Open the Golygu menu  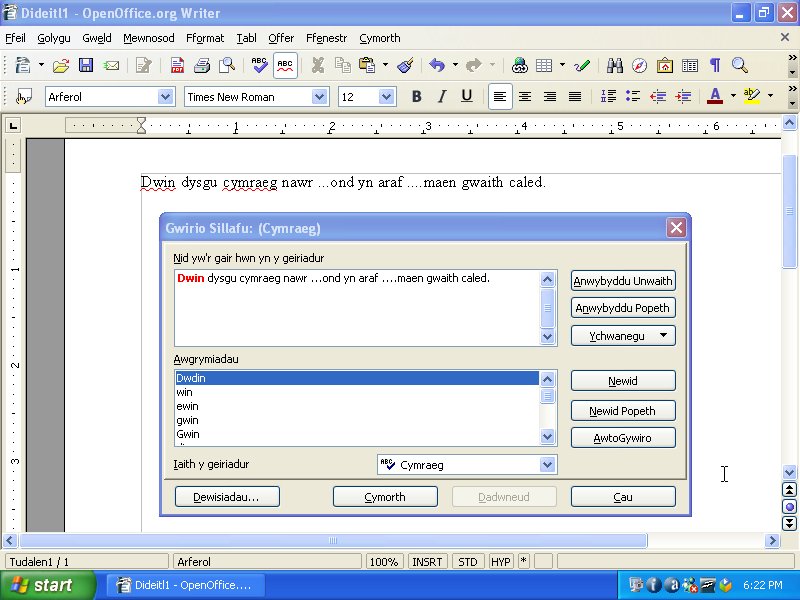pos(54,38)
